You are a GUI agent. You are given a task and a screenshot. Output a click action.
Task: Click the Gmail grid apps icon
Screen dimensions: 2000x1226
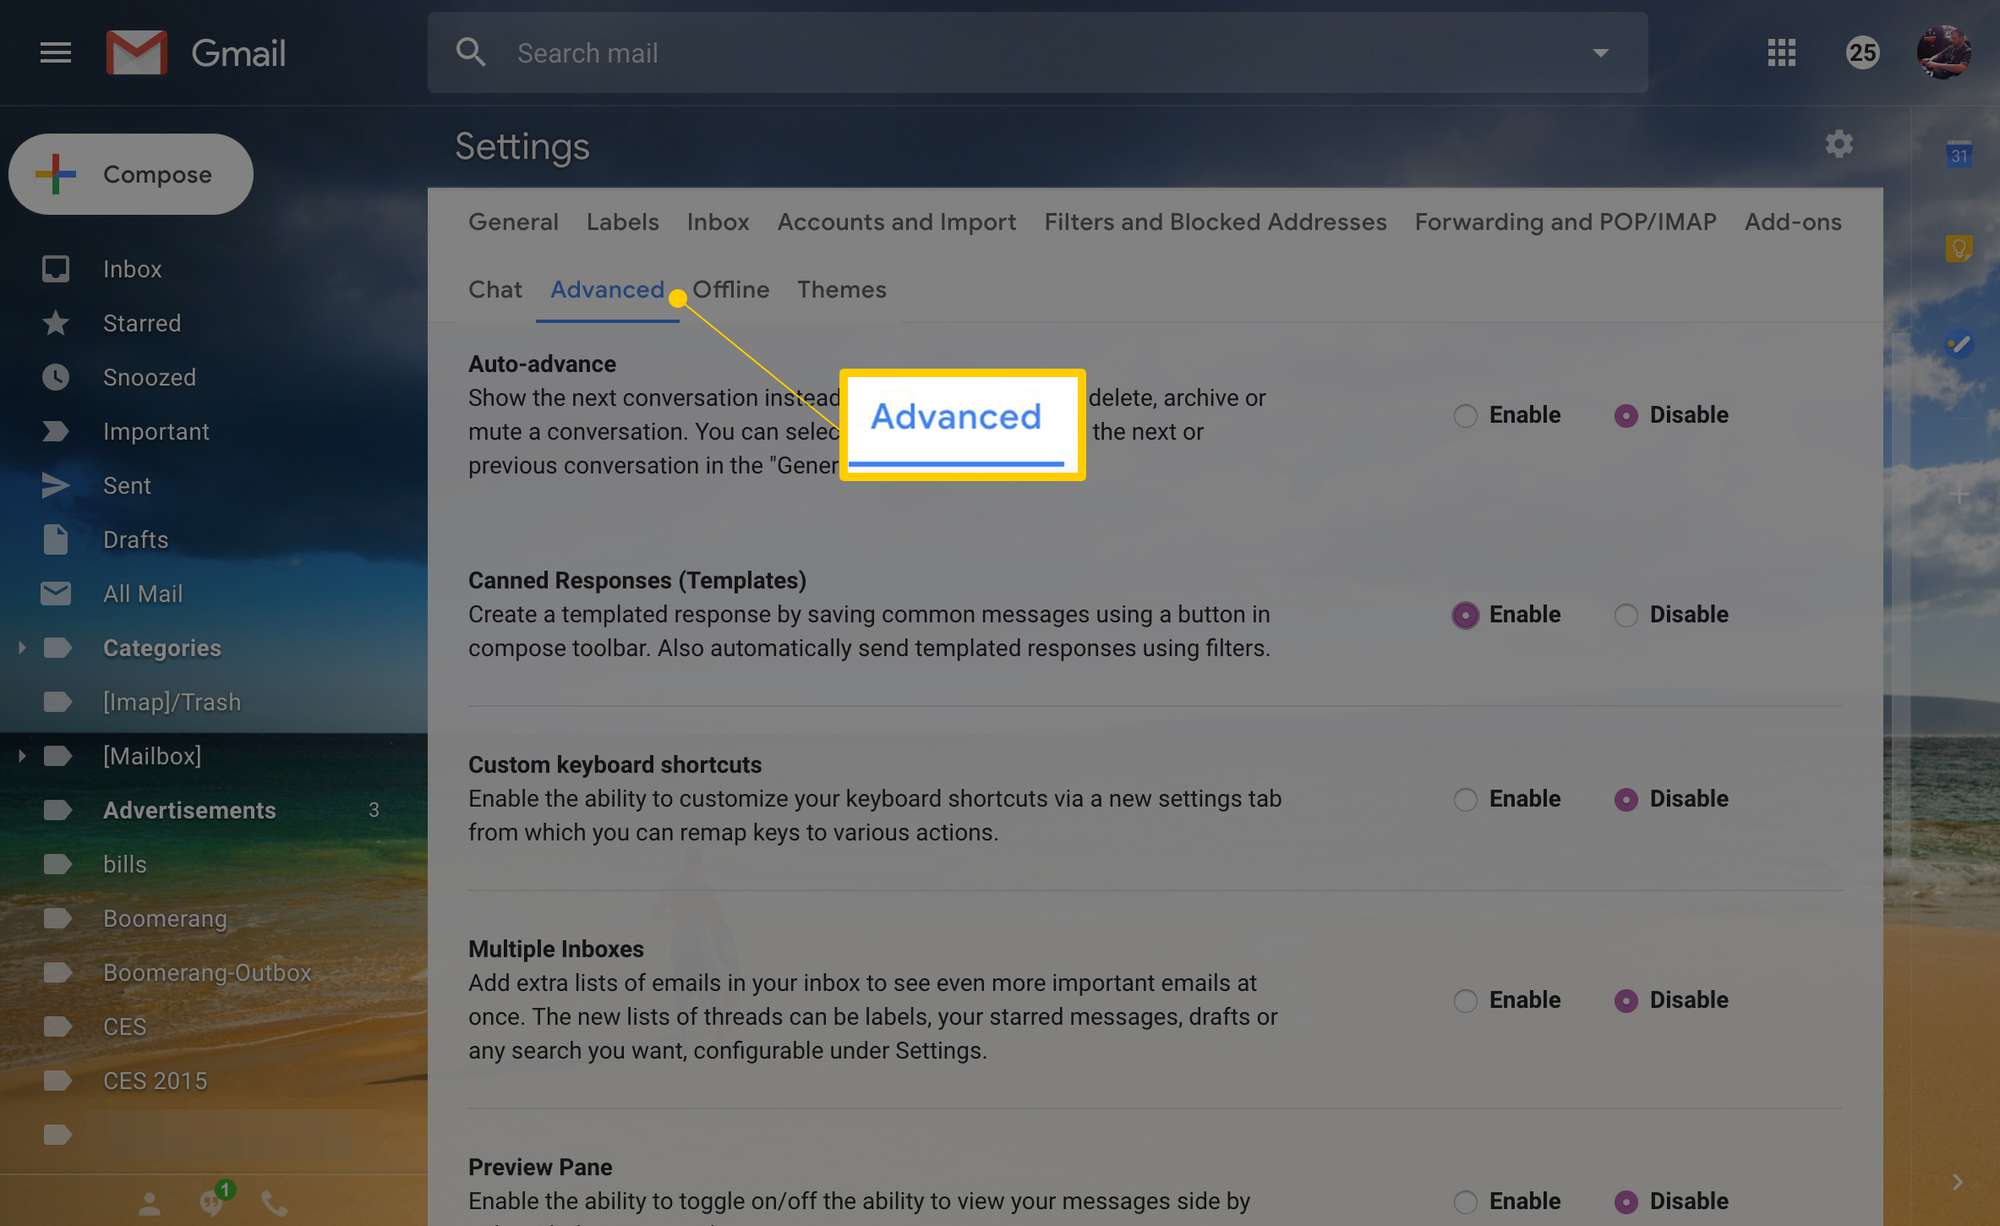point(1780,53)
